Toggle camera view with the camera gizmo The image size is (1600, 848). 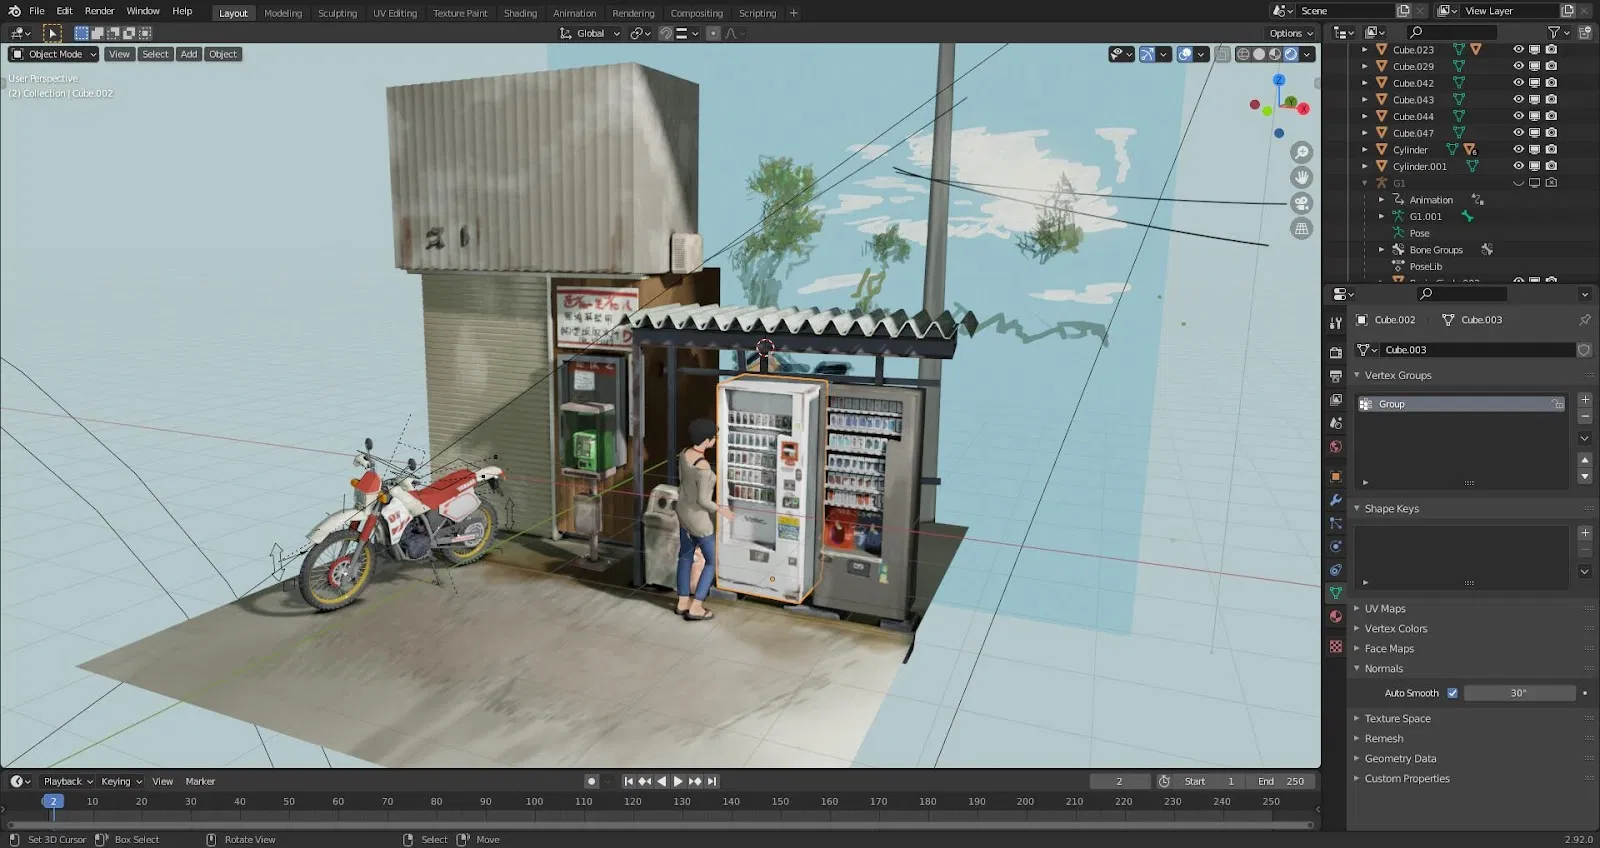[x=1301, y=203]
